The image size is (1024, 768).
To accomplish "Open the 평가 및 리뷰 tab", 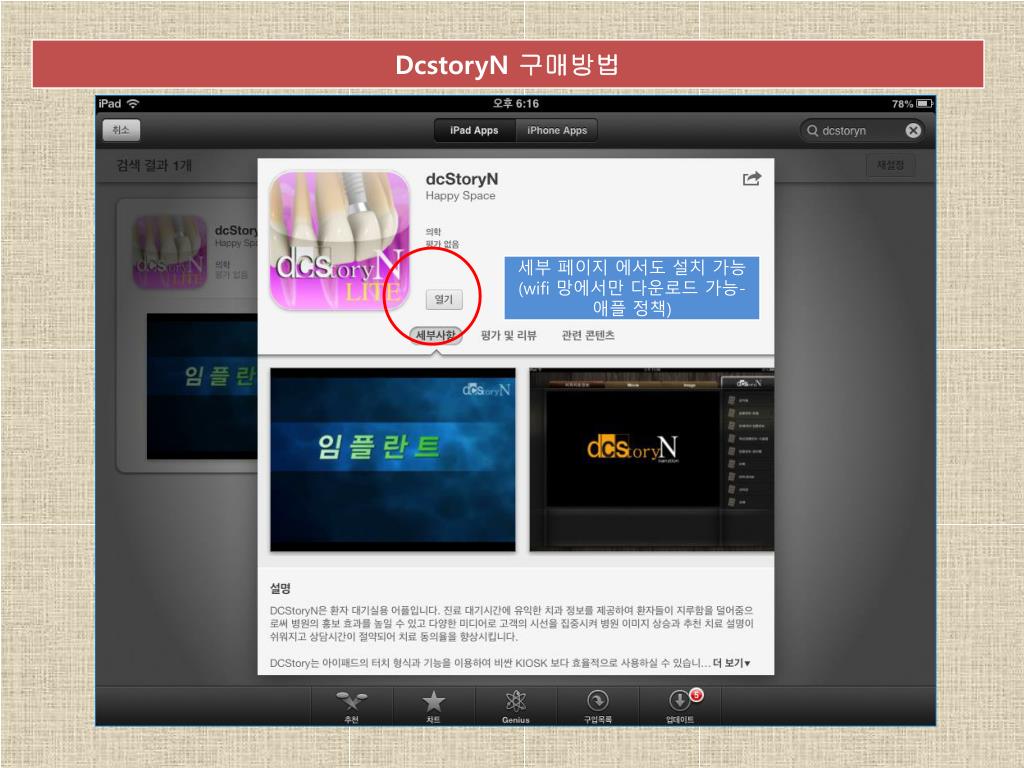I will tap(509, 335).
